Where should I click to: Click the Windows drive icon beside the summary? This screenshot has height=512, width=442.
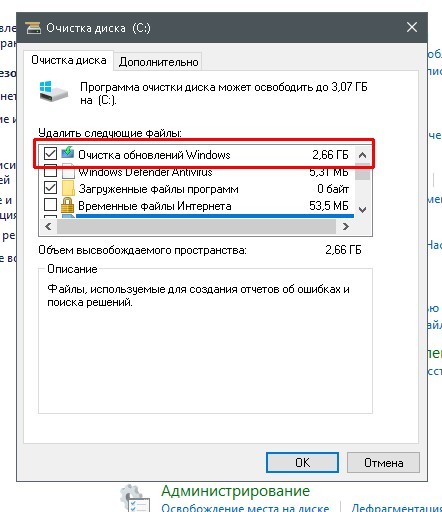point(53,91)
